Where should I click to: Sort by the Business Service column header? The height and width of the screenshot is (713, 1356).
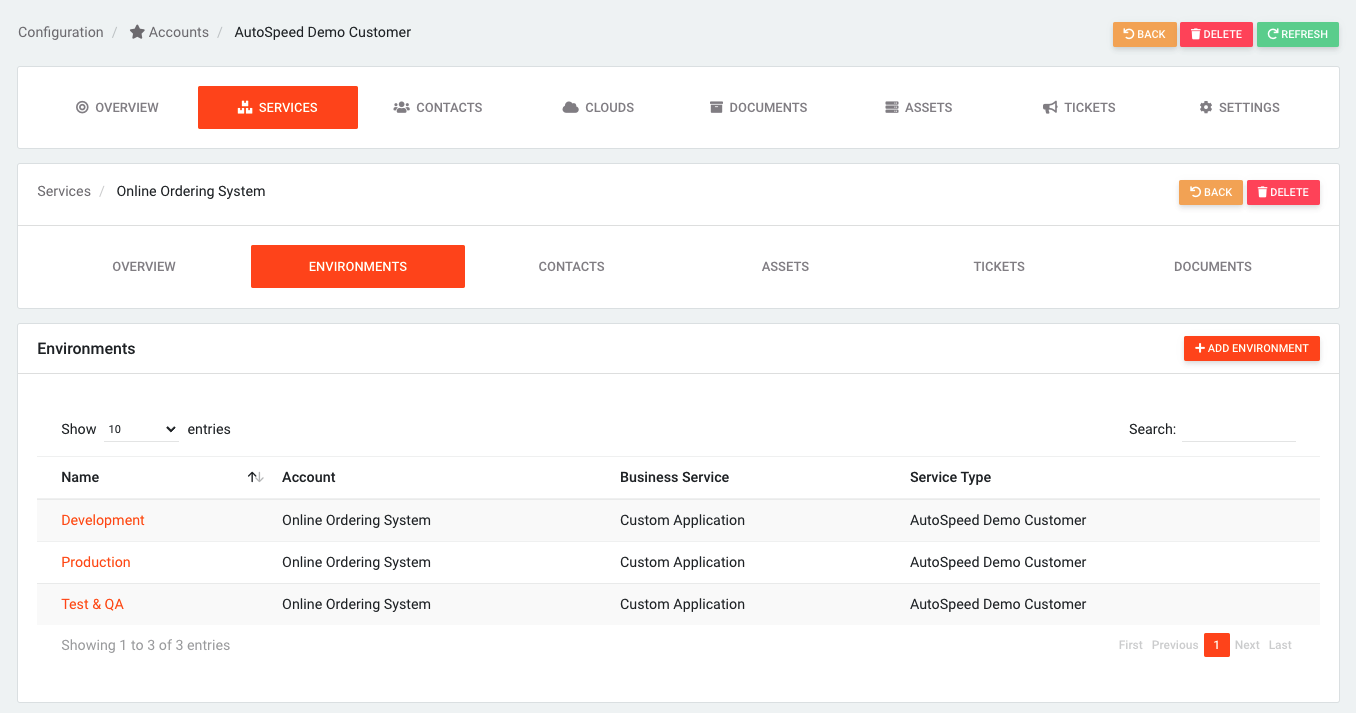675,477
